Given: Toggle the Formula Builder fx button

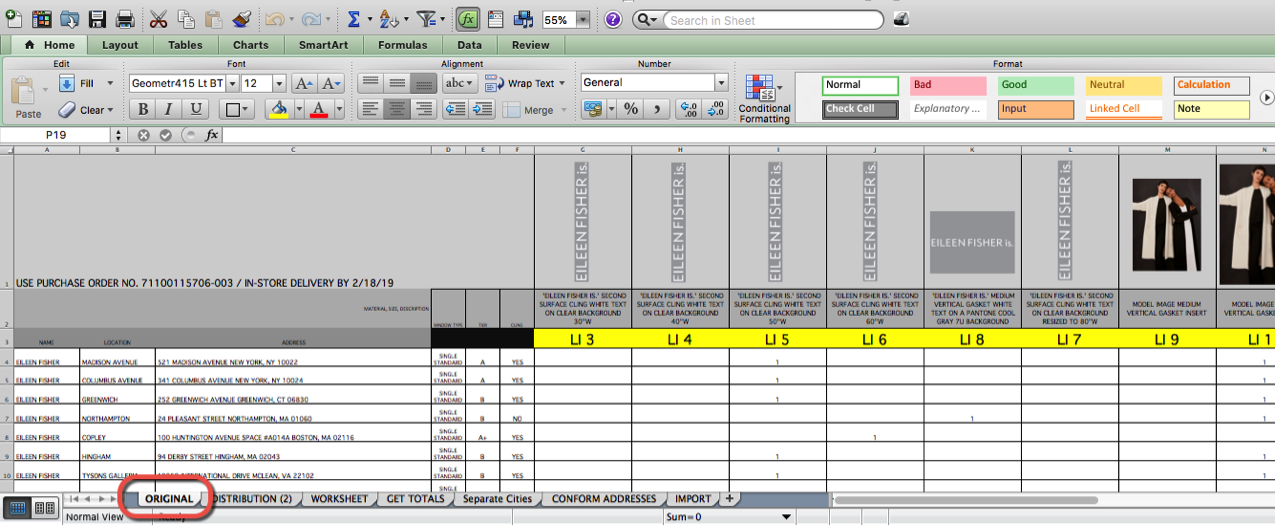Looking at the screenshot, I should (x=467, y=19).
